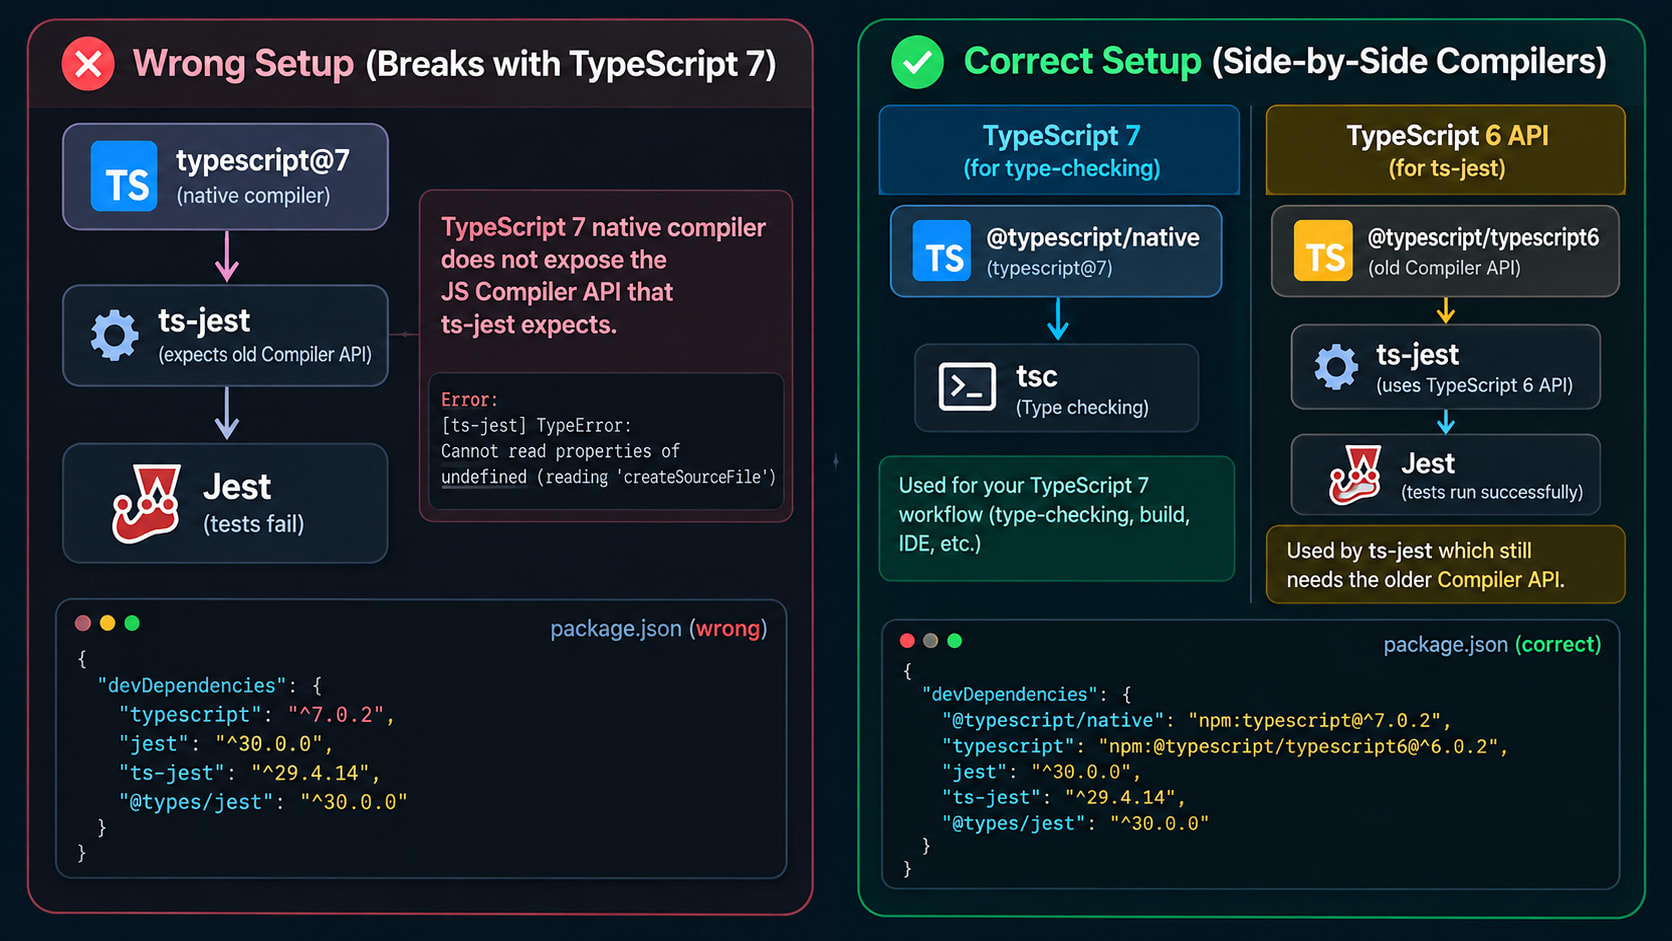This screenshot has height=941, width=1672.
Task: Click the yellow dot in wrong package.json window
Action: 107,623
